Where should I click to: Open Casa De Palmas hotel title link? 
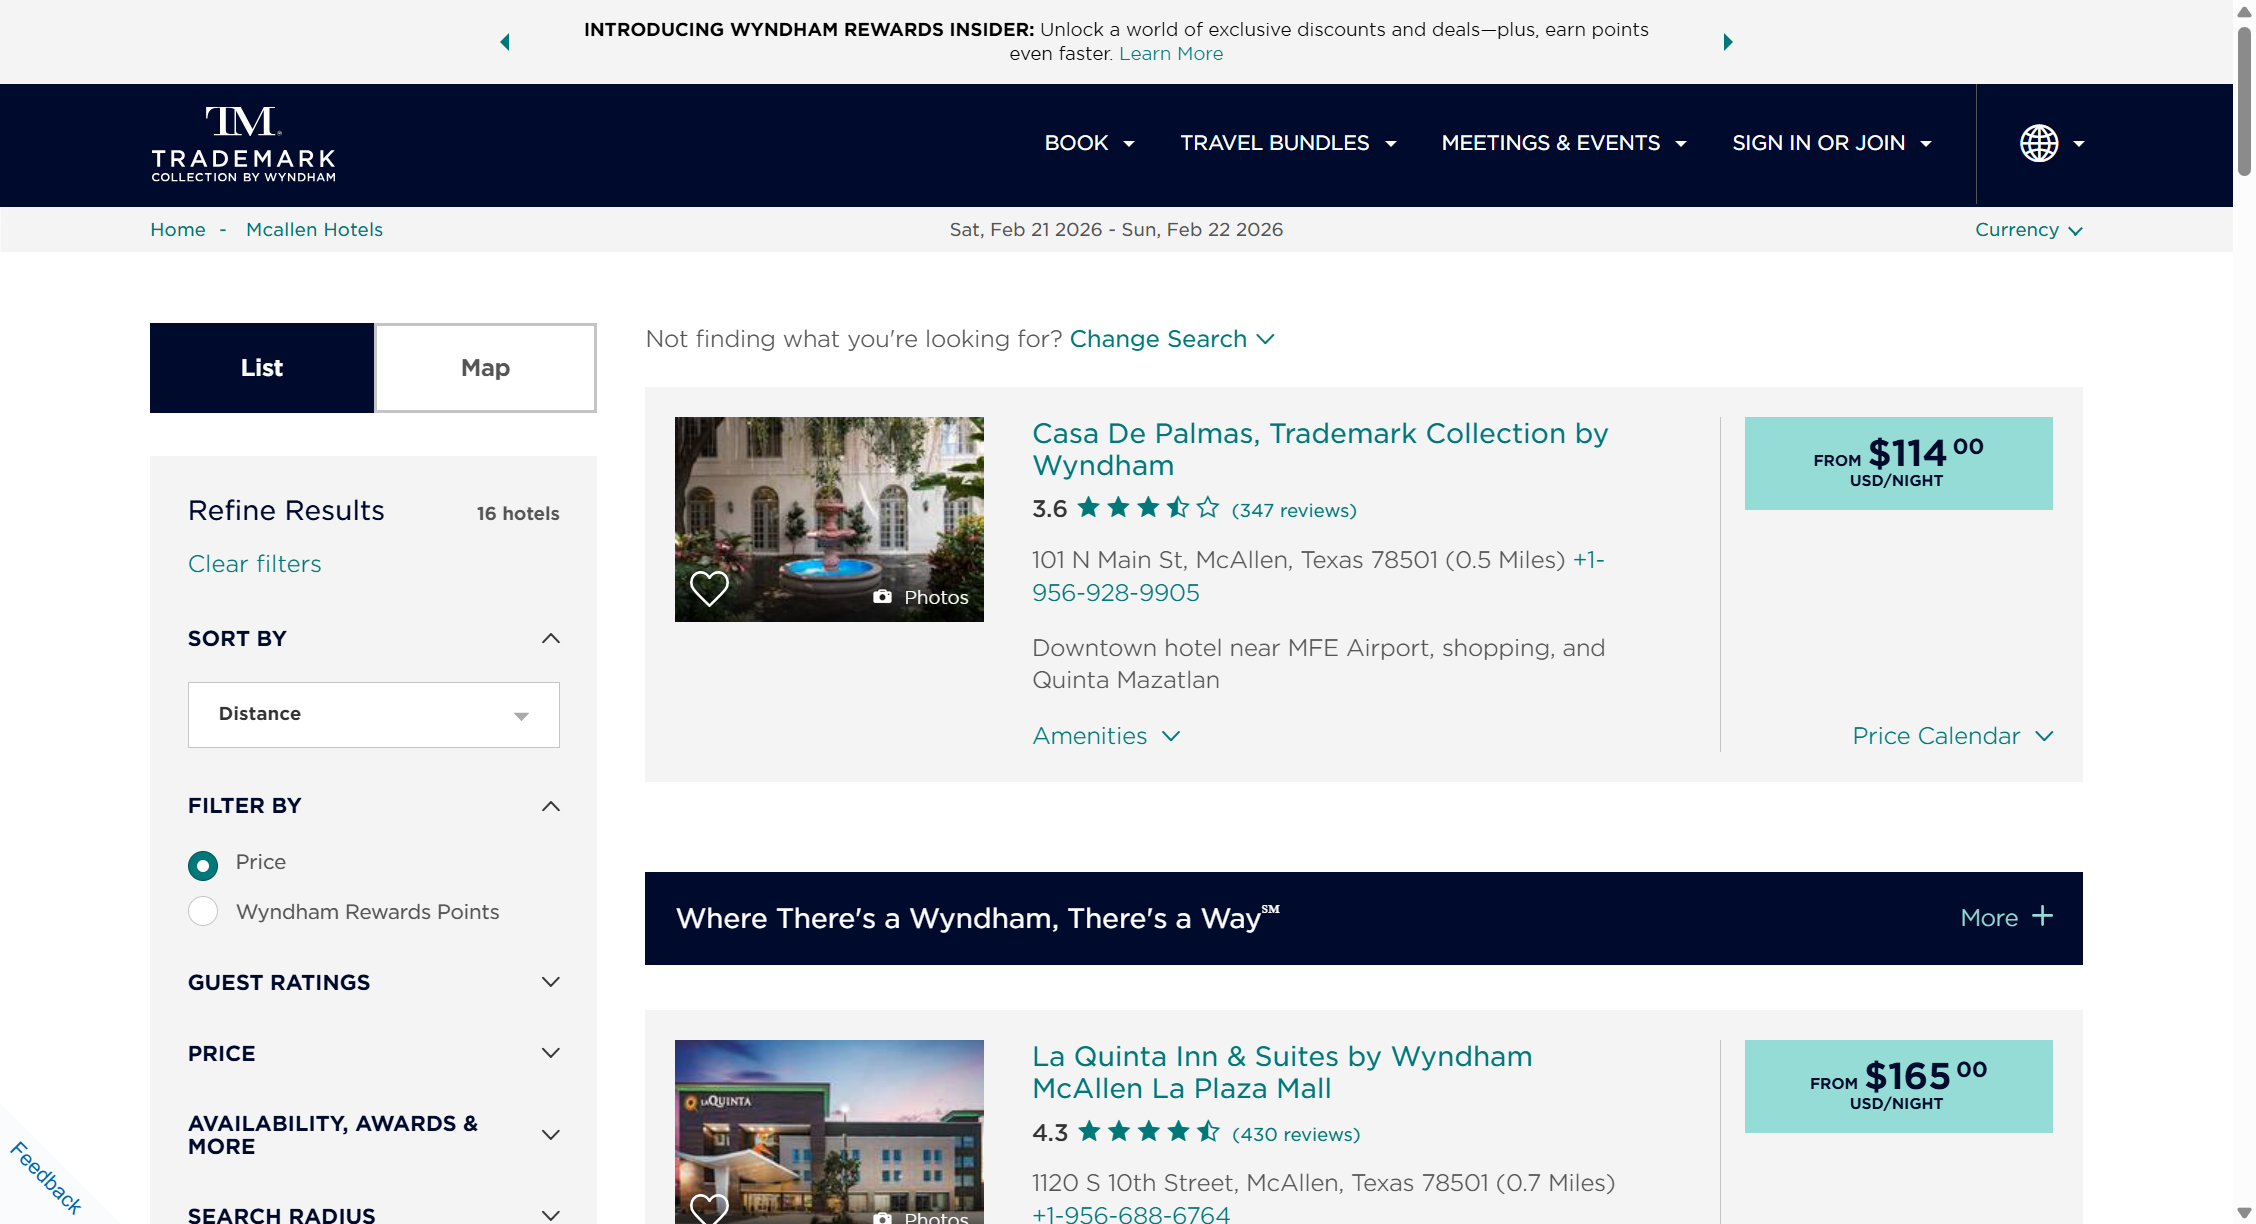tap(1320, 449)
